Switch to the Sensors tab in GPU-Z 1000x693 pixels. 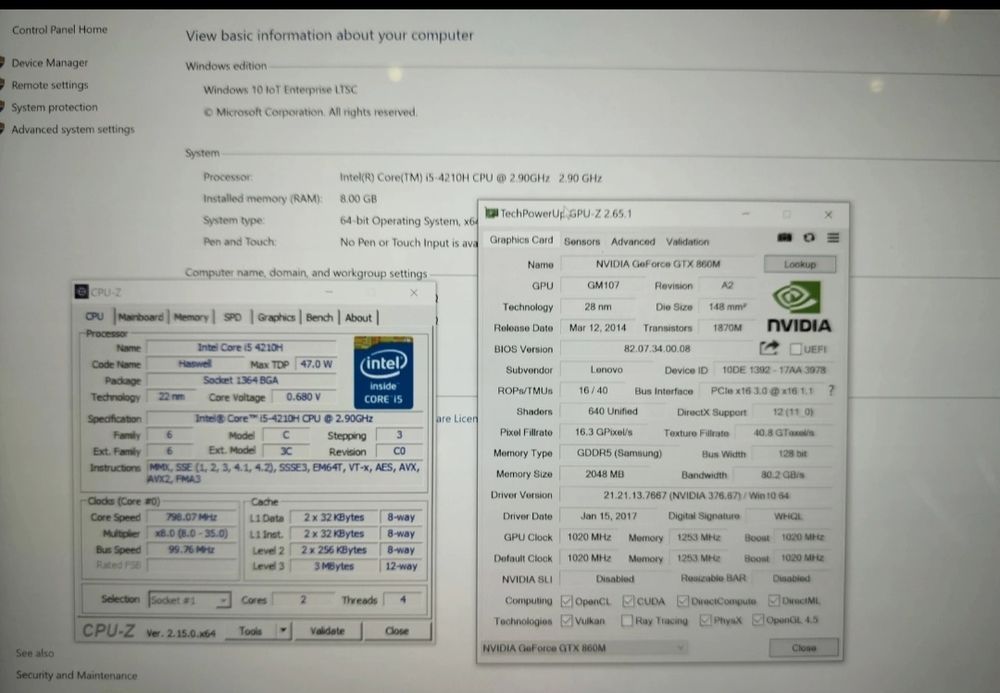coord(582,242)
